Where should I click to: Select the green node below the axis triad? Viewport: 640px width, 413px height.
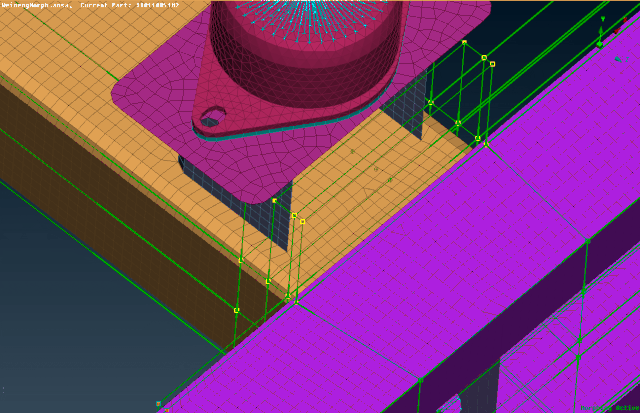(598, 44)
